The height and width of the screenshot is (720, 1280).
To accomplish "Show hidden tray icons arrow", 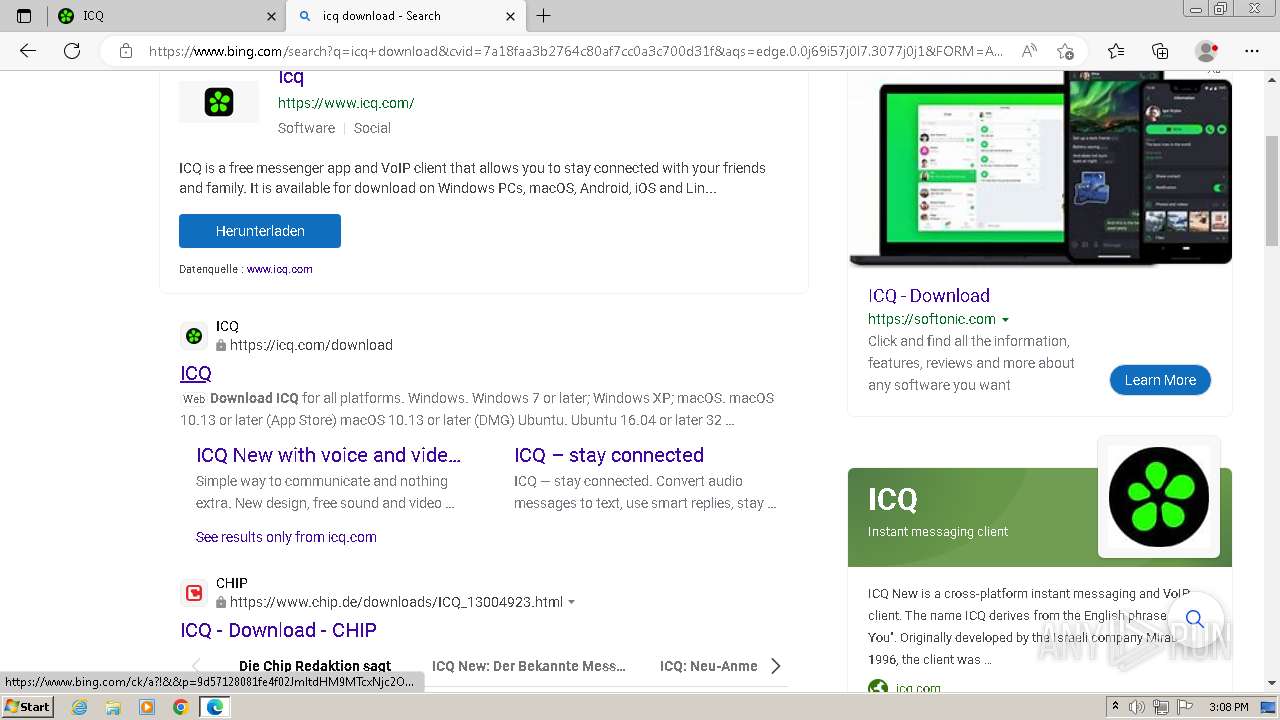I will [1115, 707].
